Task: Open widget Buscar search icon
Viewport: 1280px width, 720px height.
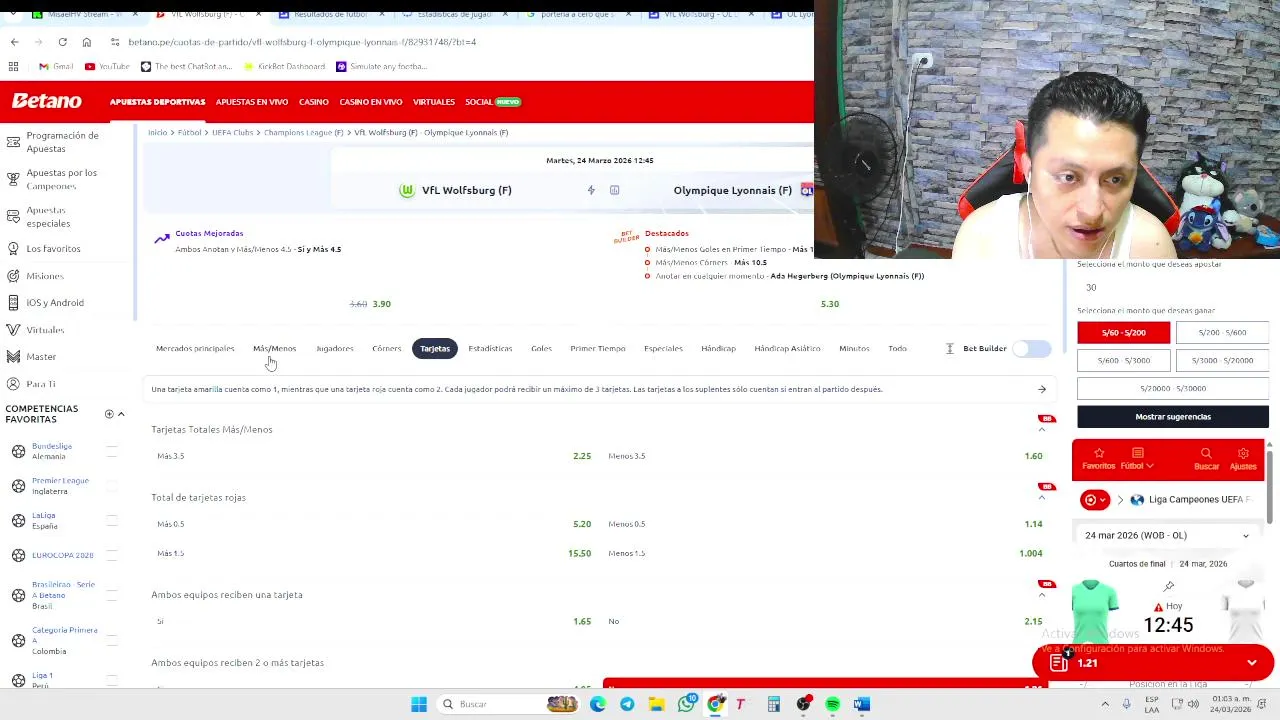Action: (1206, 459)
